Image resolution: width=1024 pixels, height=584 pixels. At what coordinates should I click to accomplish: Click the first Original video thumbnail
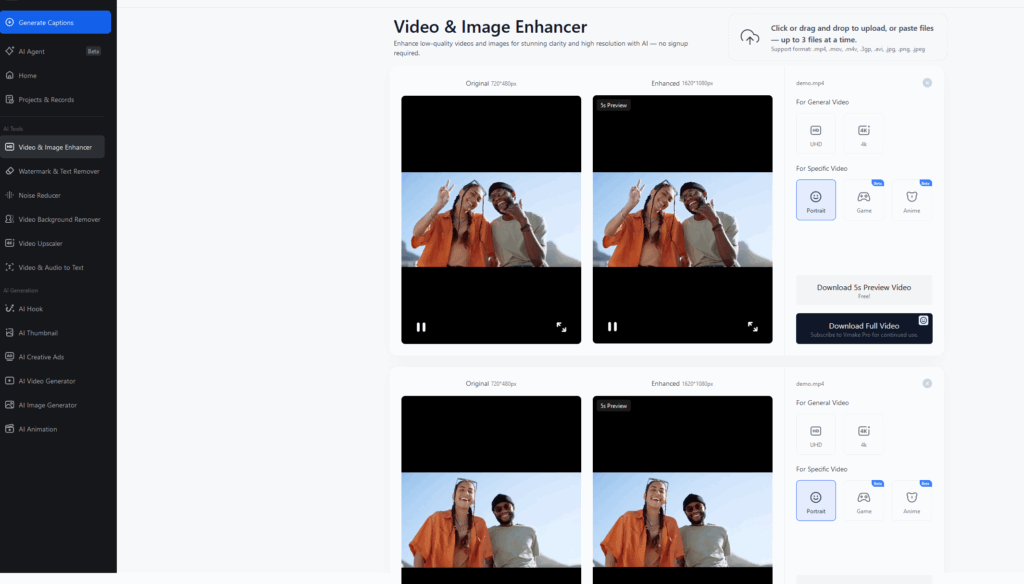(x=491, y=219)
